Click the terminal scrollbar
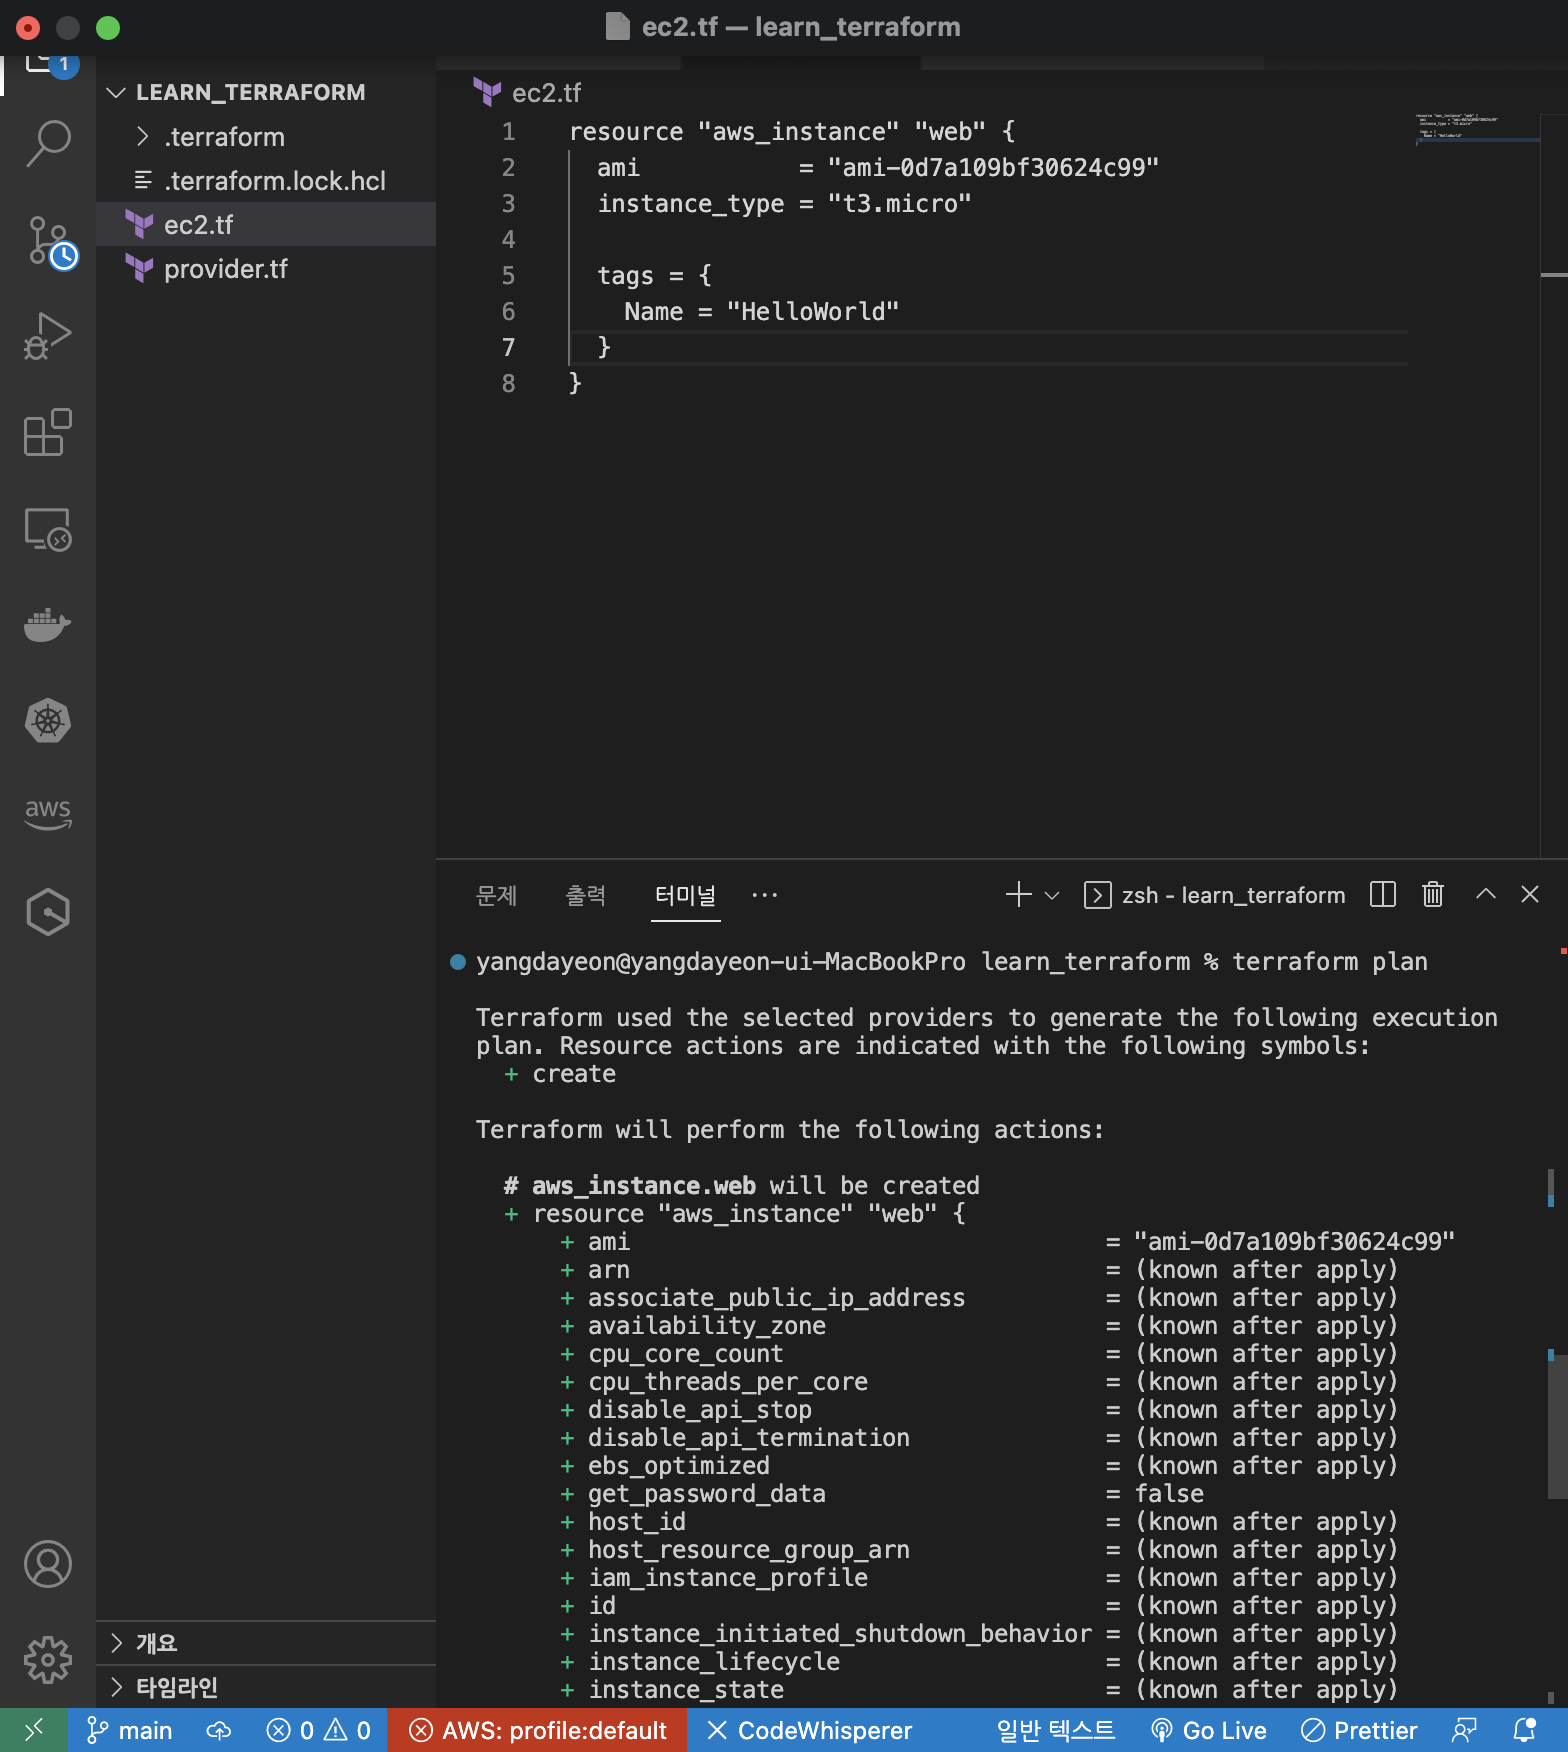Image resolution: width=1568 pixels, height=1752 pixels. (1557, 1426)
